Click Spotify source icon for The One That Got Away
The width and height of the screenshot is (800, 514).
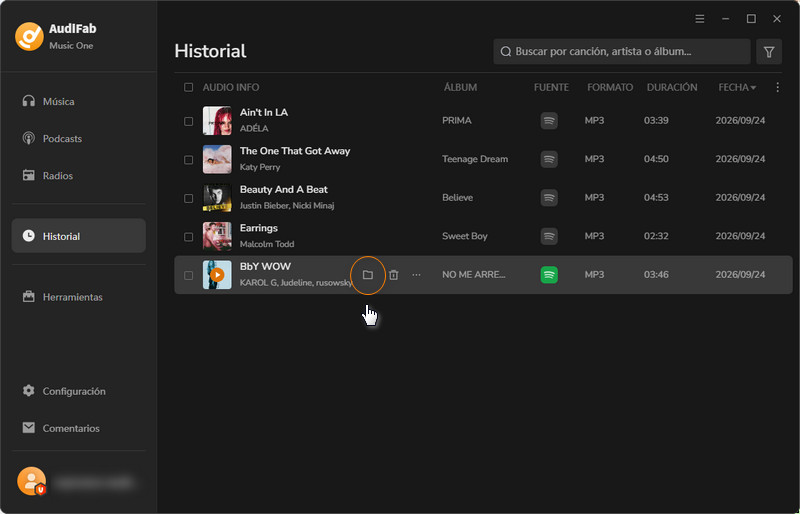pos(549,159)
